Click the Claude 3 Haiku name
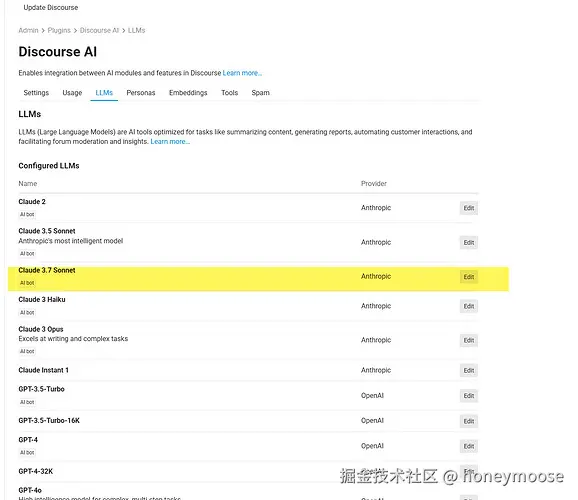578x500 pixels. point(42,299)
